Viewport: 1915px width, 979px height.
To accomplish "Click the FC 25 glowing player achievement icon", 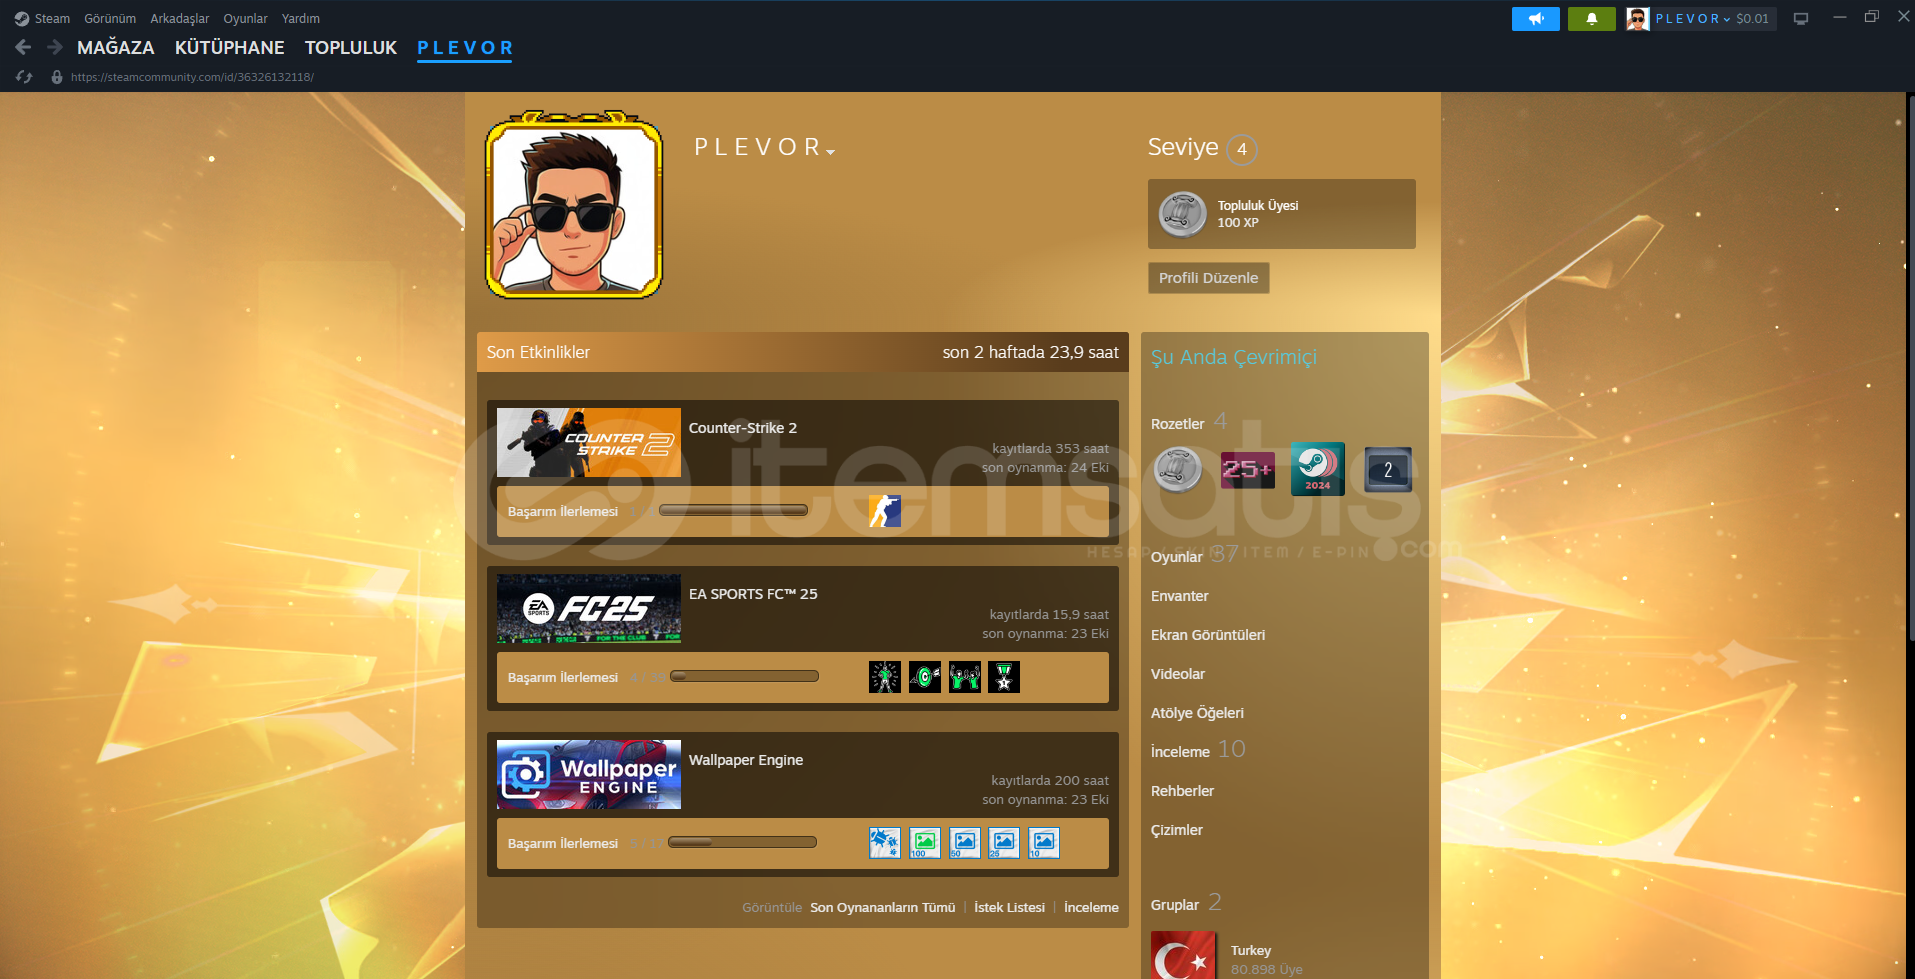I will (x=885, y=677).
